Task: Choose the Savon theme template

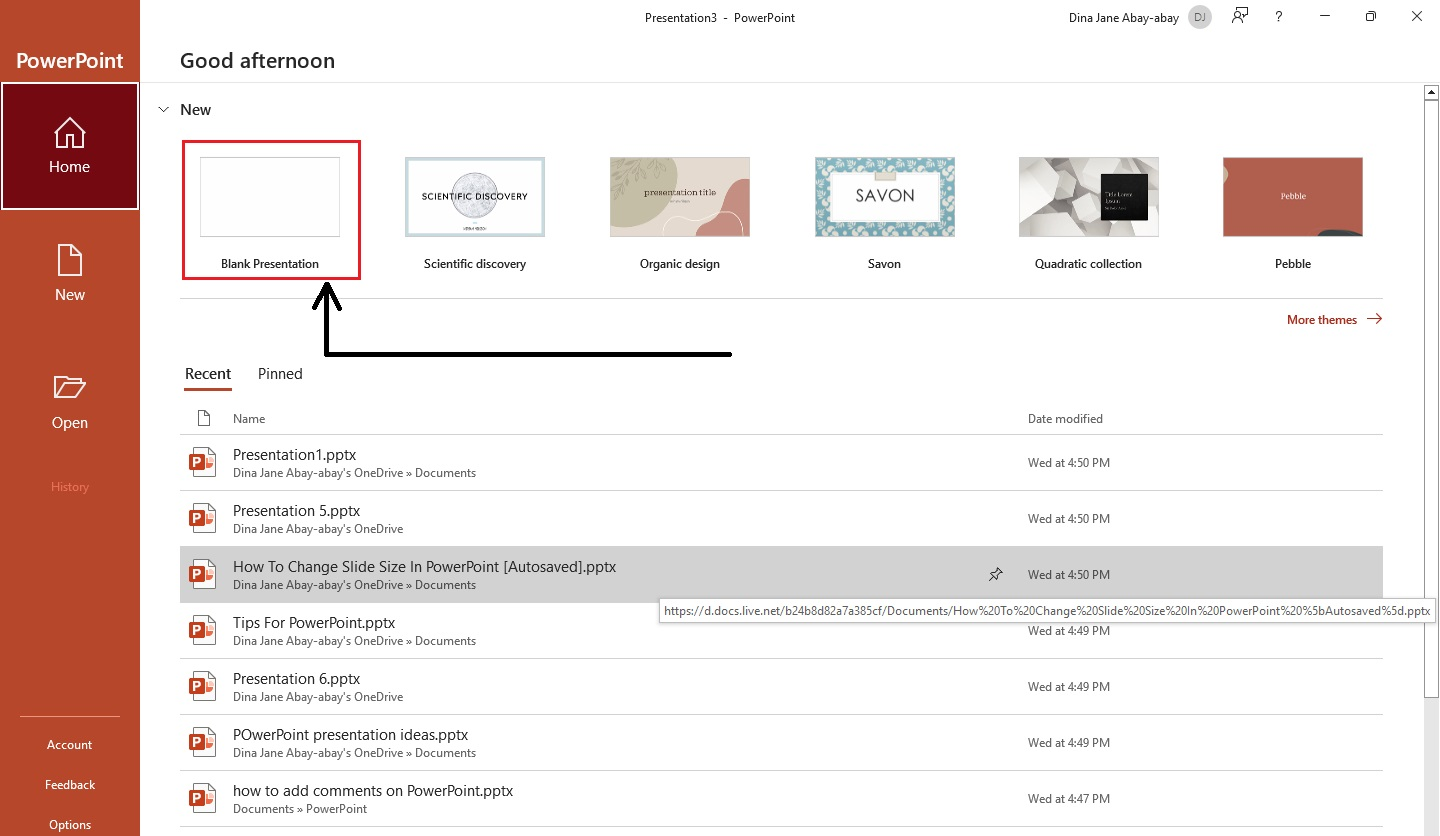Action: [x=884, y=196]
